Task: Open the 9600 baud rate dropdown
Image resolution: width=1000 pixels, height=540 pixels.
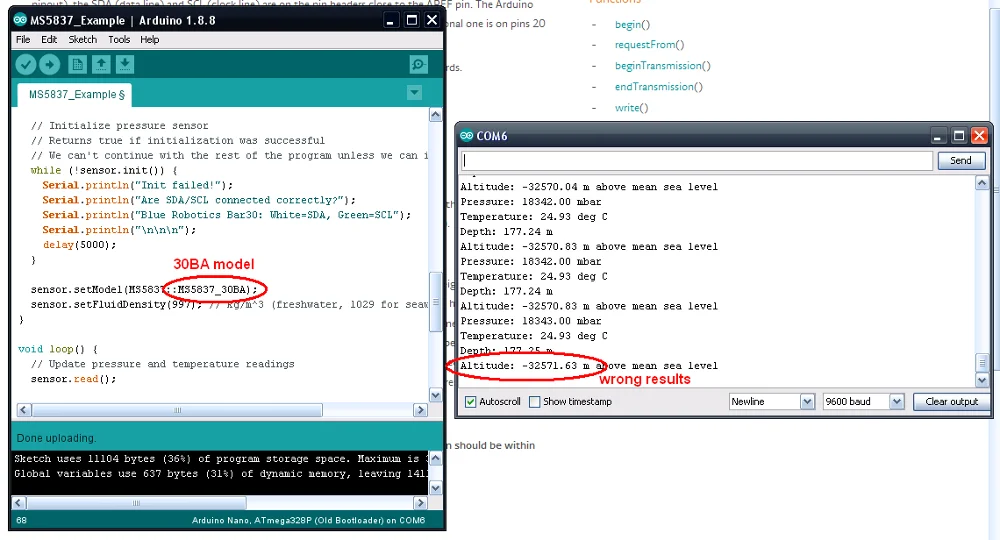Action: [864, 402]
